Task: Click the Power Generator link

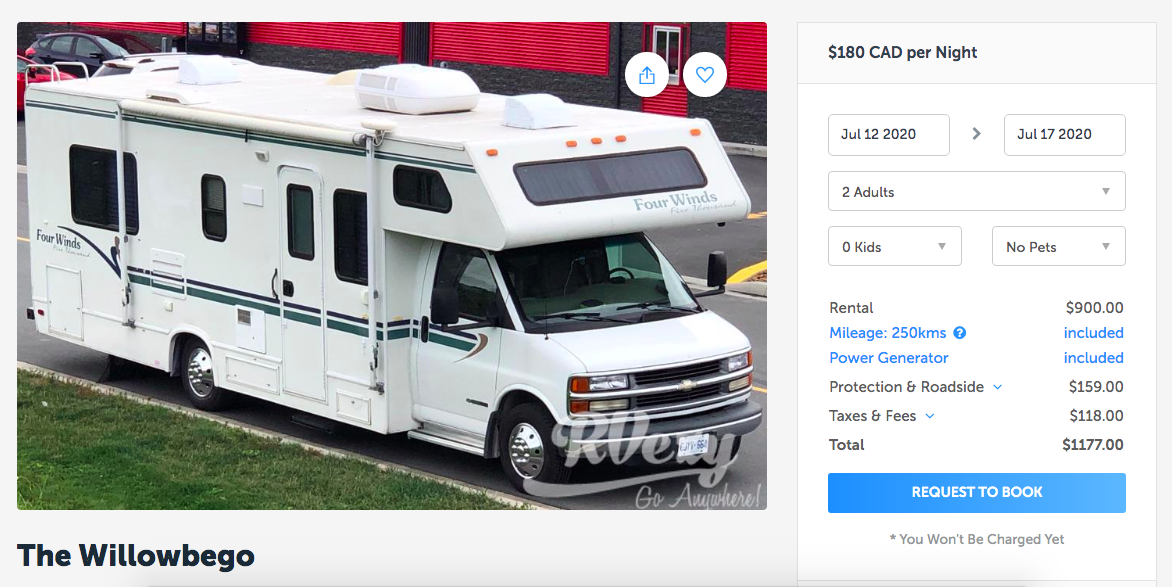Action: [x=889, y=358]
